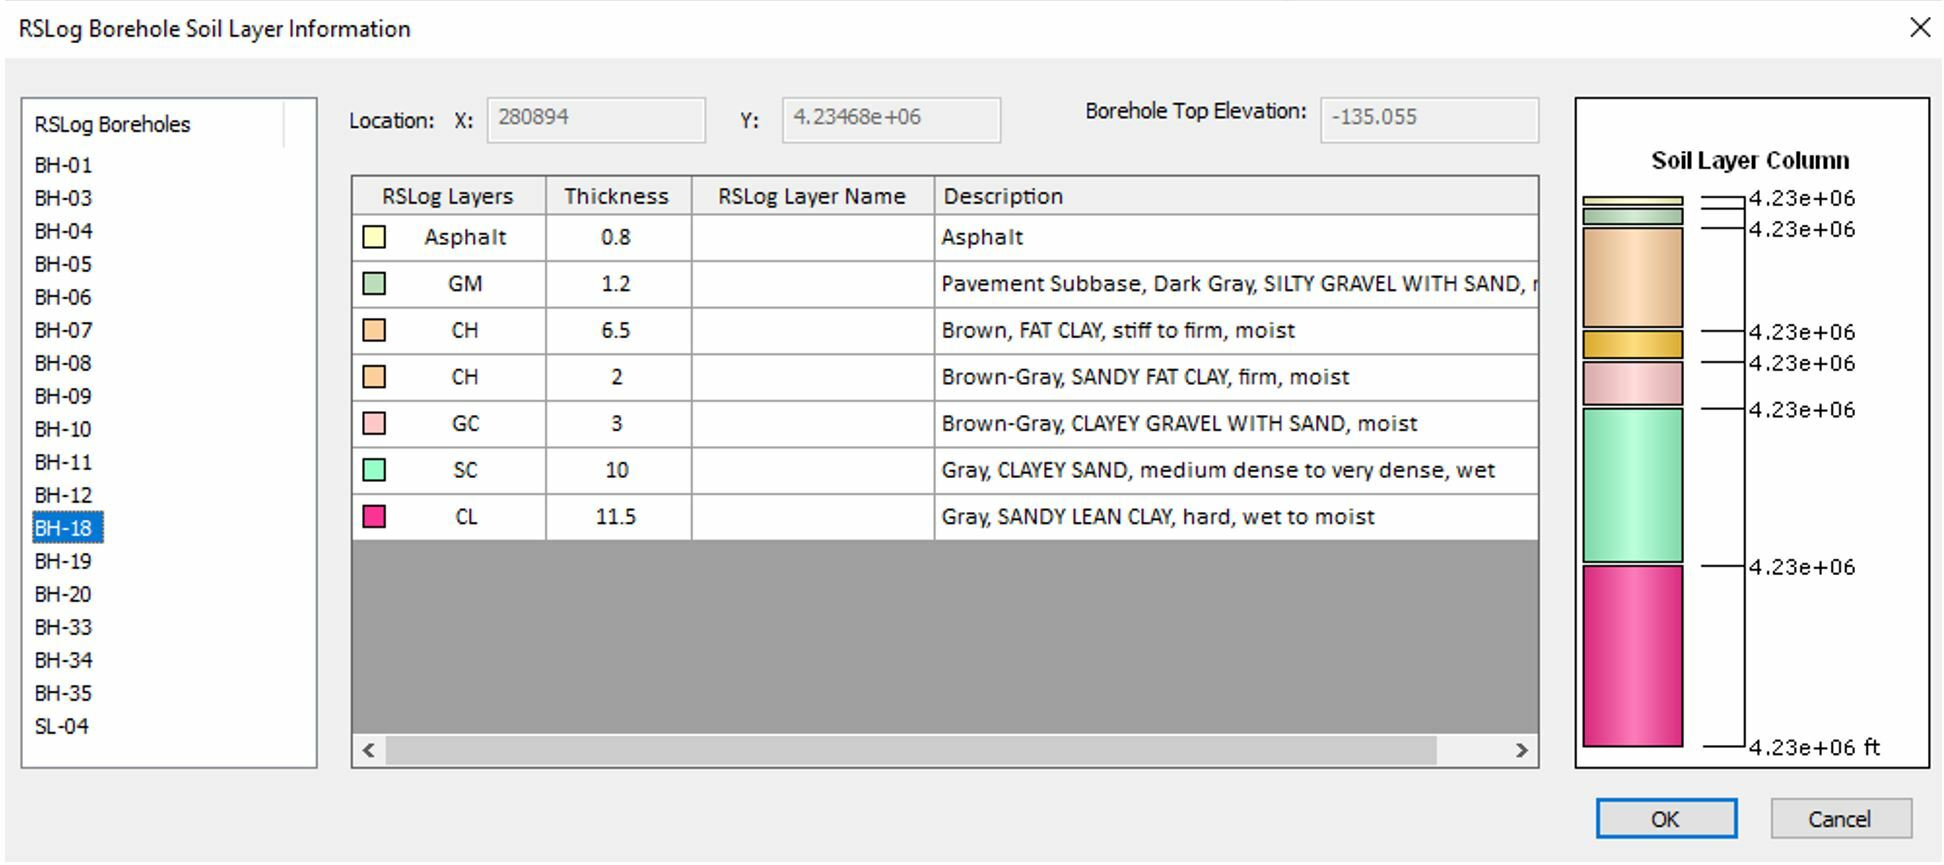Pick borehole BH-07 from the list
1944x865 pixels.
pos(63,330)
